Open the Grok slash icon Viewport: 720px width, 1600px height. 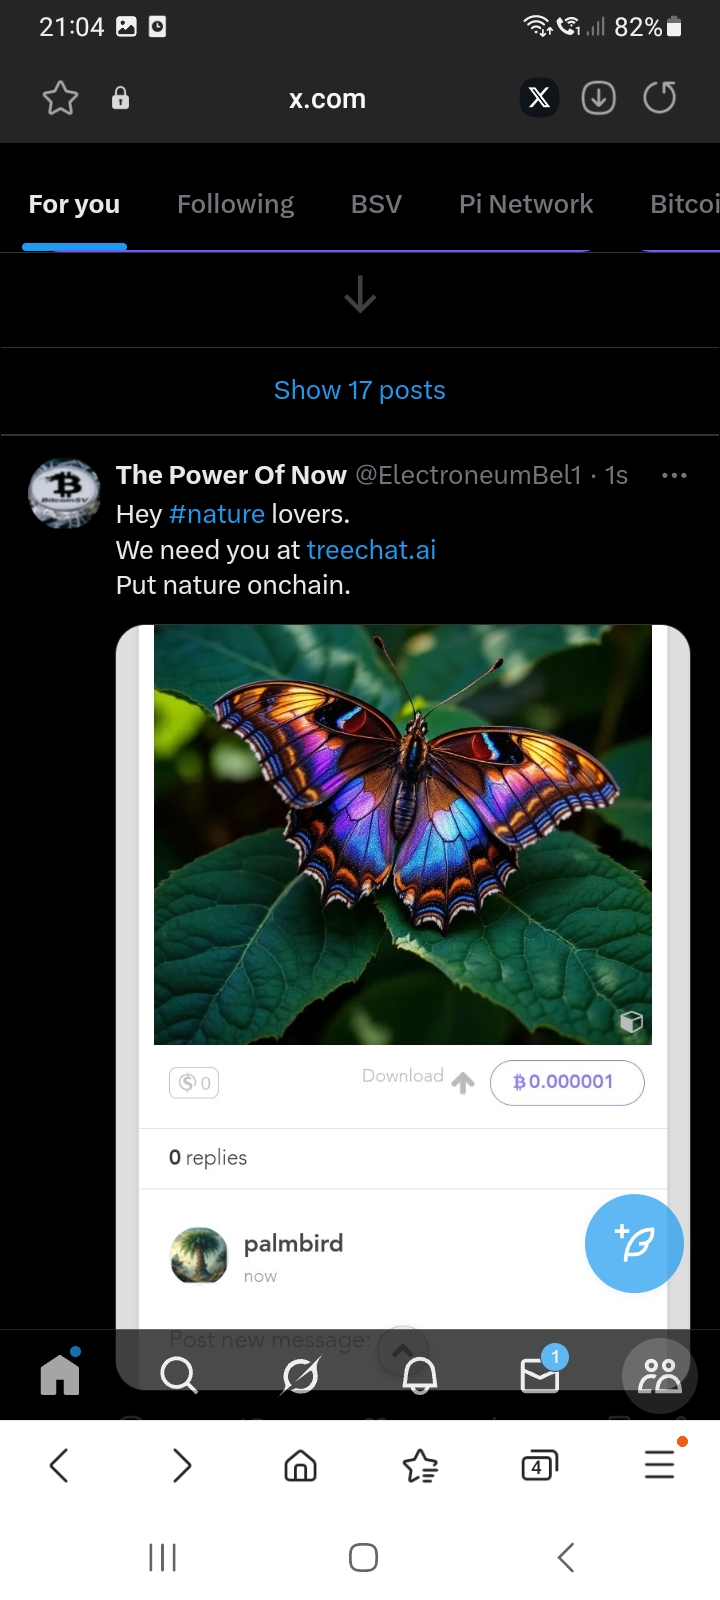click(300, 1375)
